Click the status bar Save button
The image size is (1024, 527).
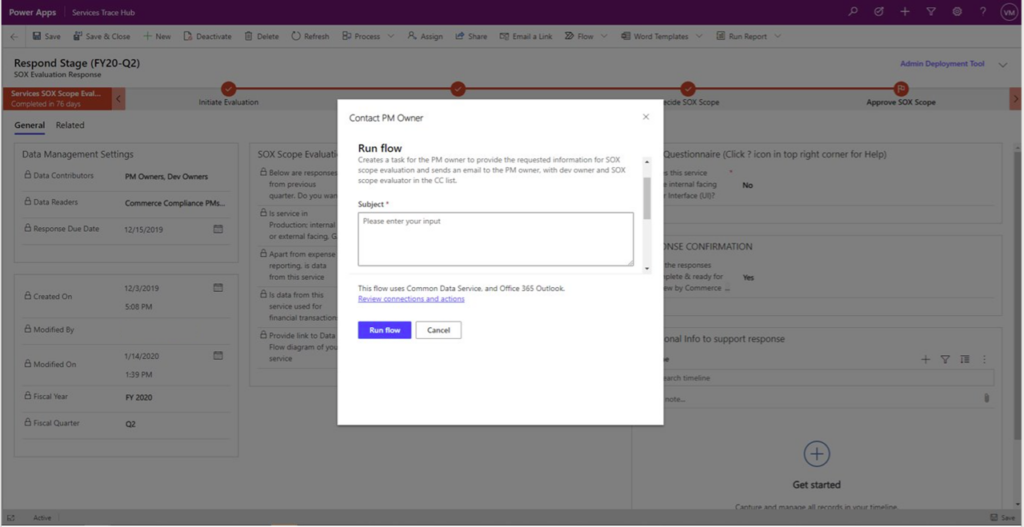[1002, 517]
